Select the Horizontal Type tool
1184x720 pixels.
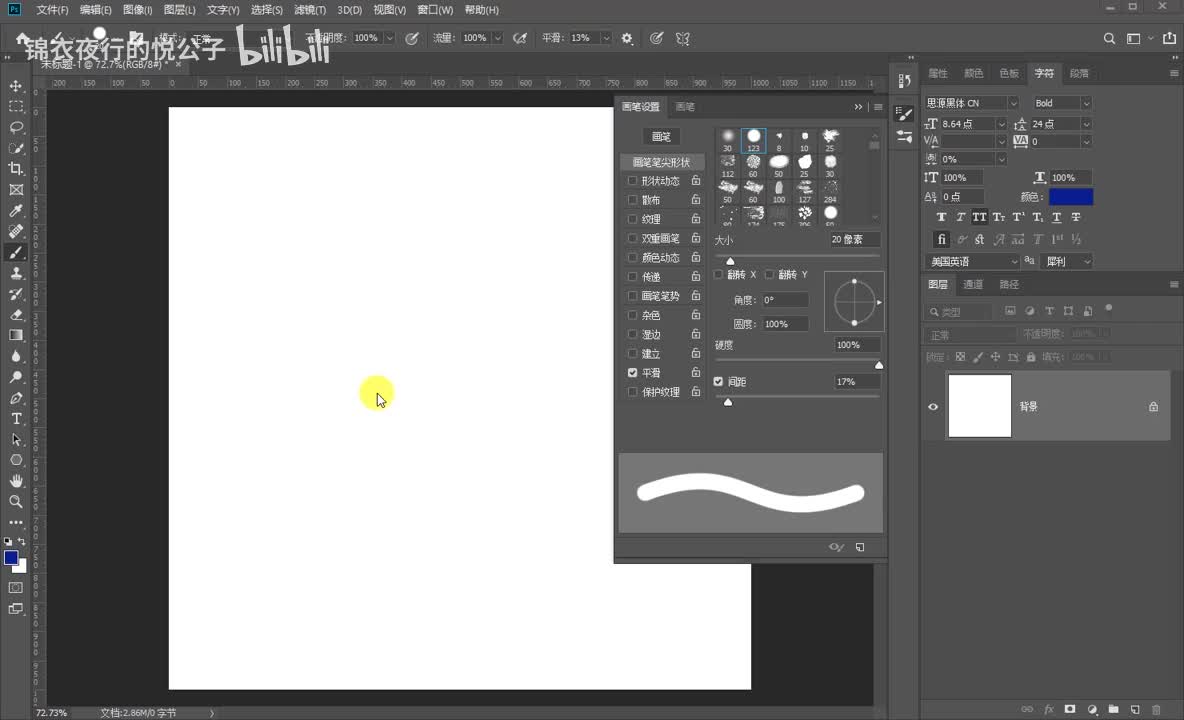point(16,418)
